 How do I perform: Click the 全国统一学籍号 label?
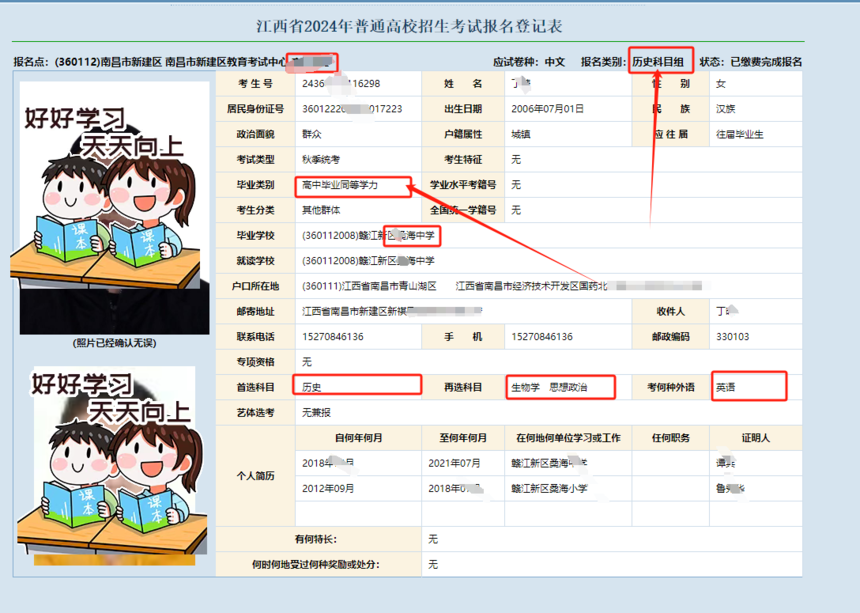pos(463,210)
